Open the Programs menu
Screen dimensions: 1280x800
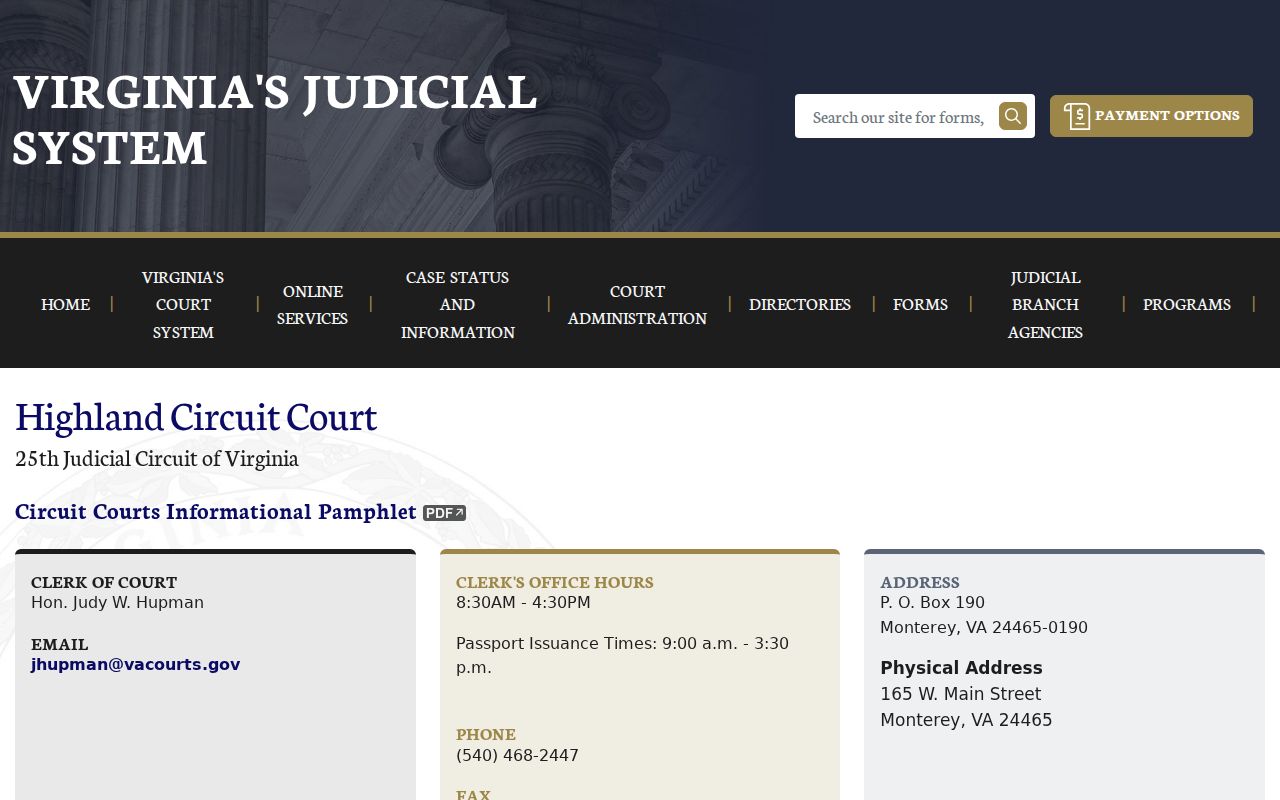click(1187, 304)
